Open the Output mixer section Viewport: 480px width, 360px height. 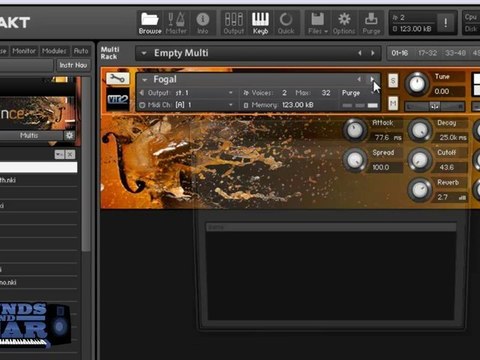coord(234,23)
